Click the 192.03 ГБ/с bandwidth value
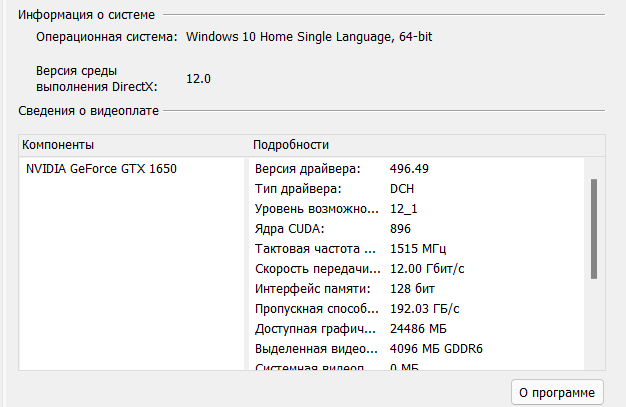 click(424, 309)
